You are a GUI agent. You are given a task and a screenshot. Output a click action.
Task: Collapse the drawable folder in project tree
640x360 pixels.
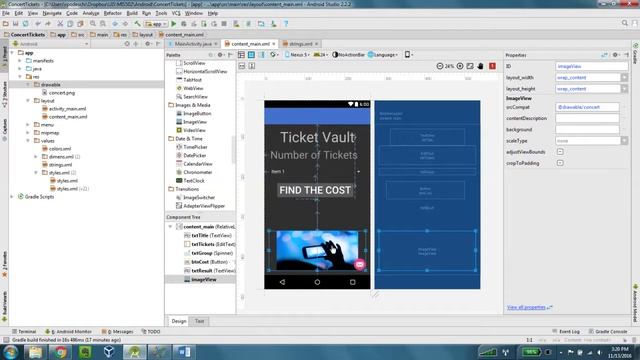[x=28, y=84]
